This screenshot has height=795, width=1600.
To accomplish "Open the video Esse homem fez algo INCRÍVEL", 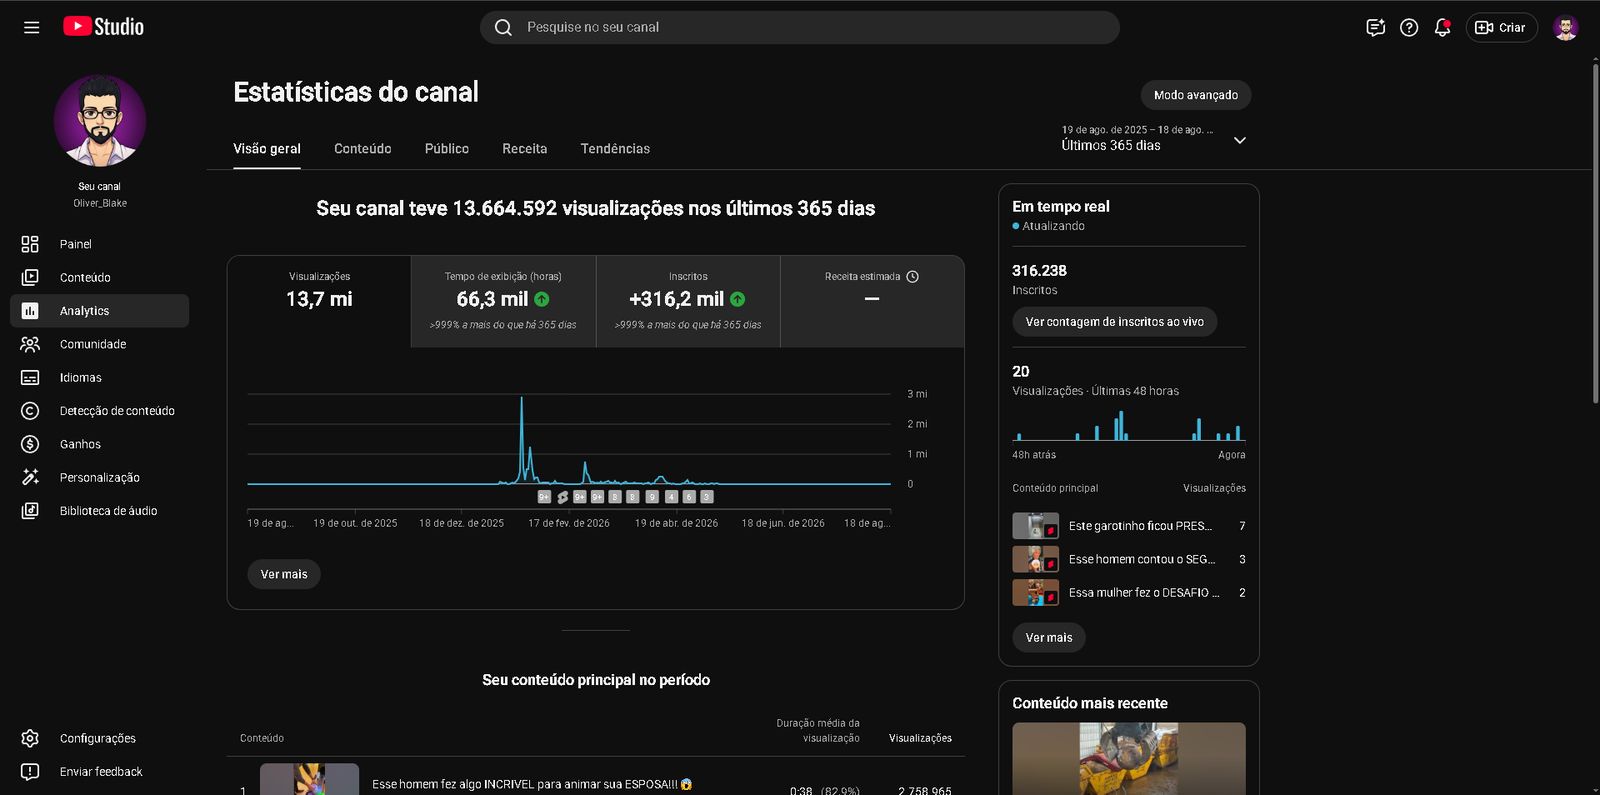I will click(532, 784).
